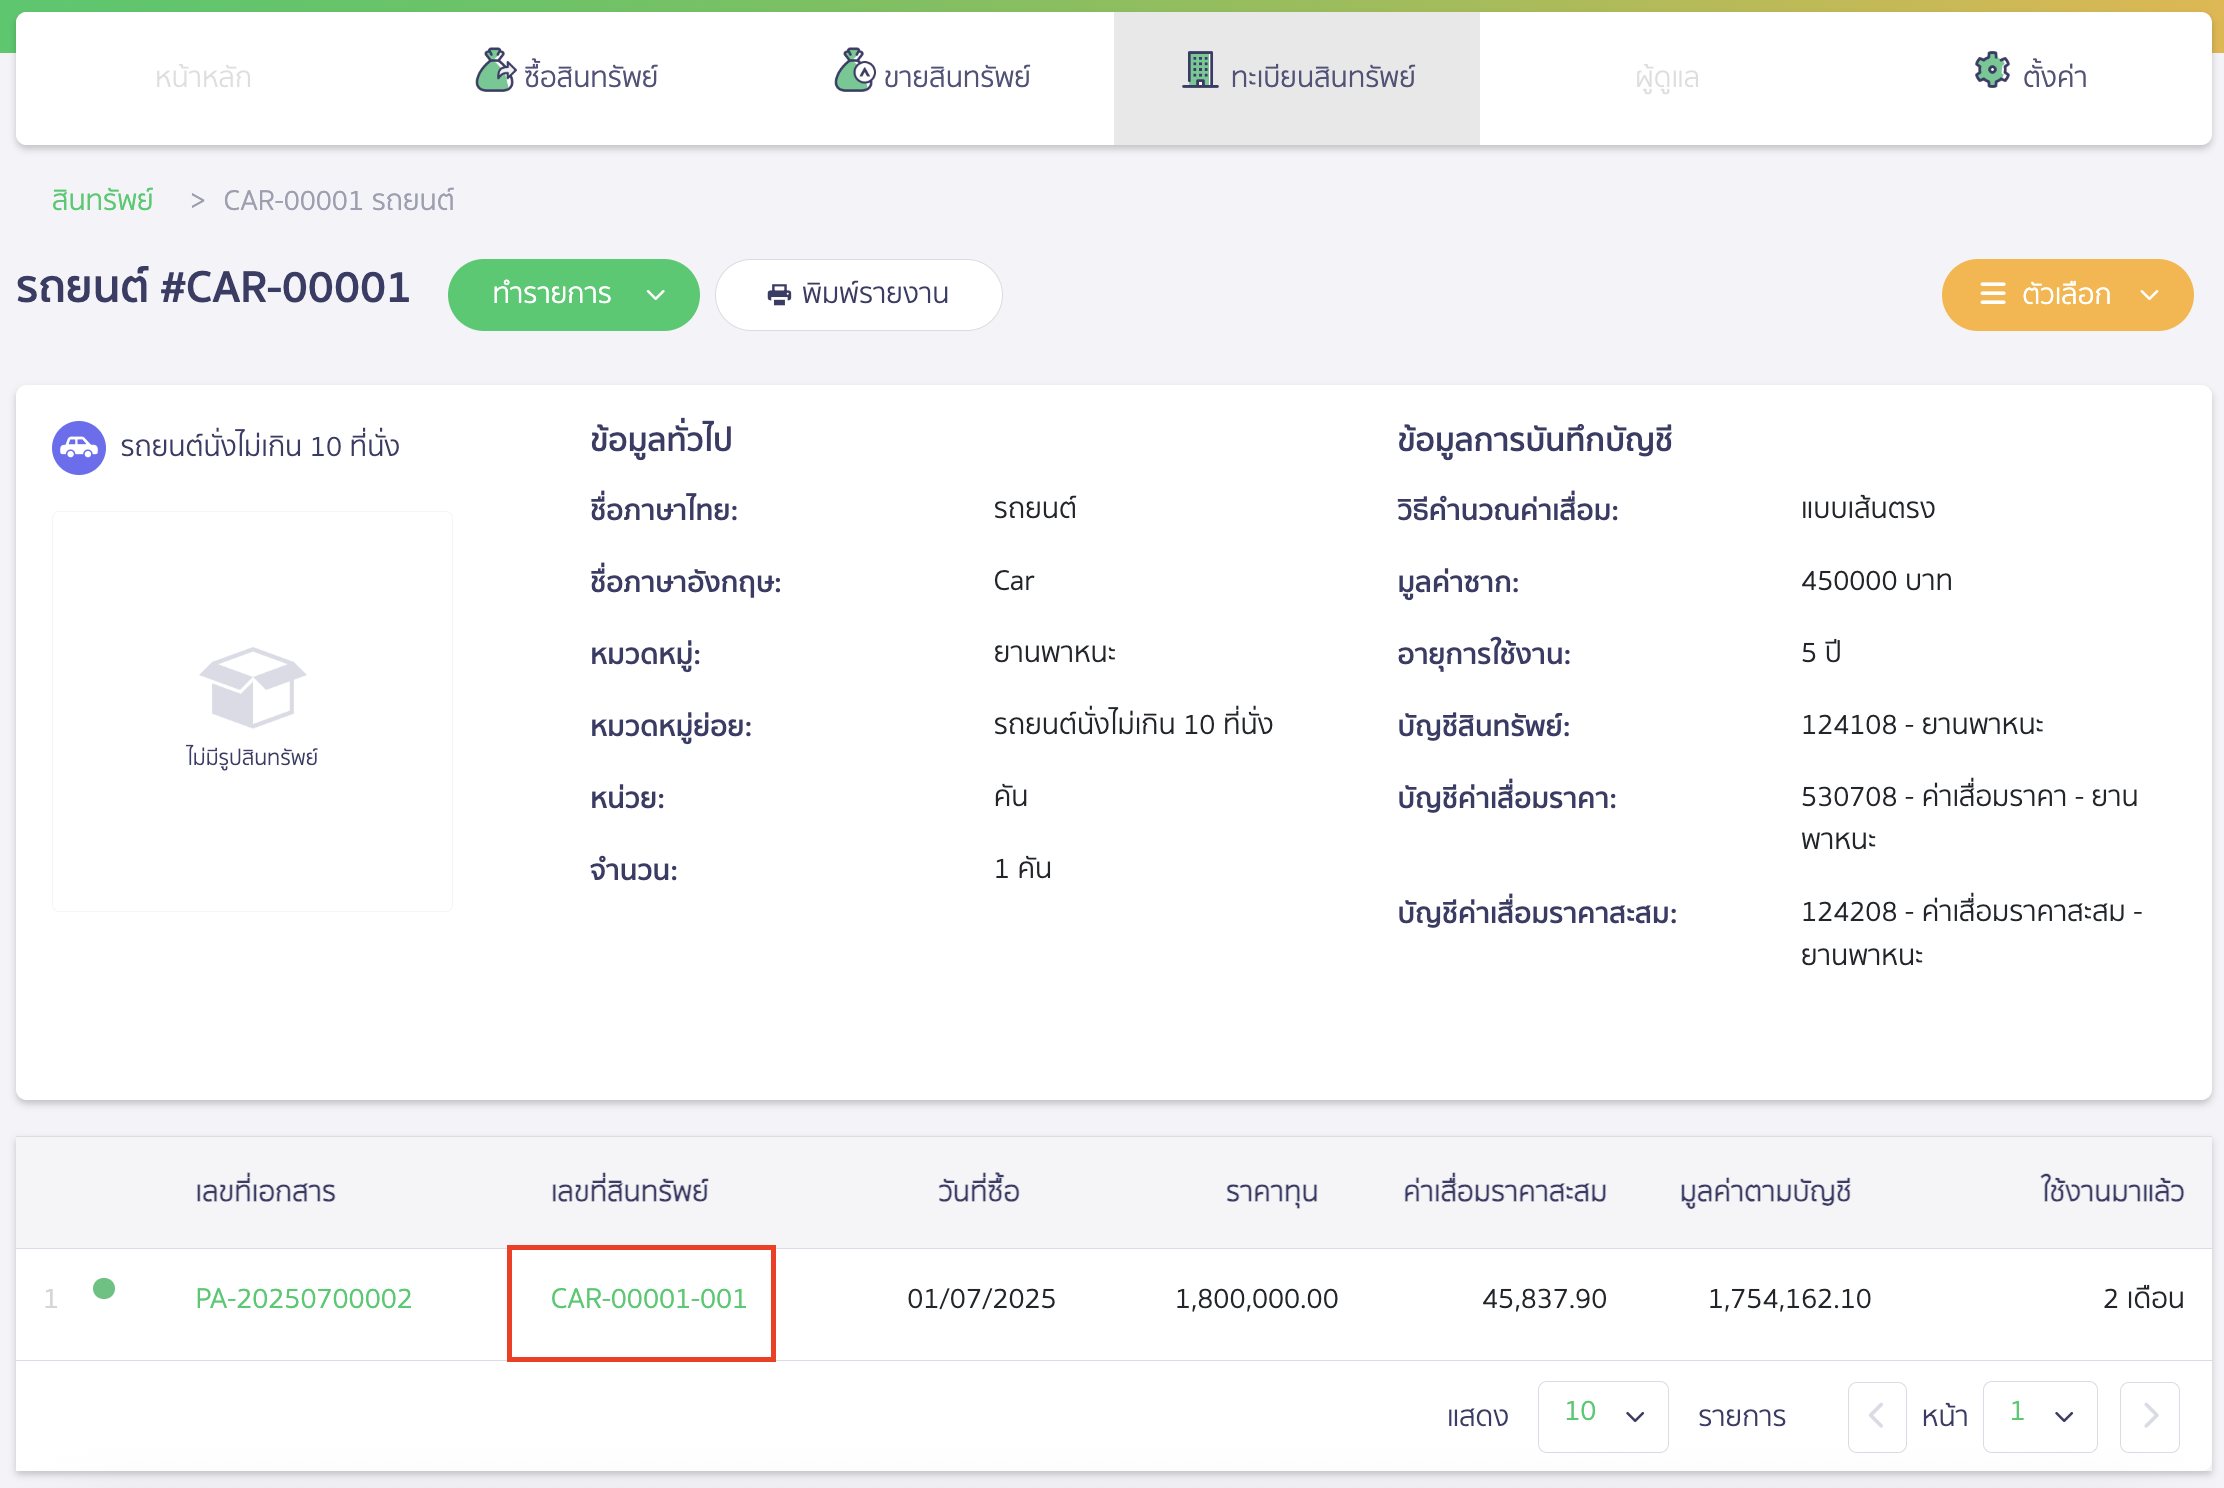Select the blue car category icon
The image size is (2224, 1488).
click(78, 446)
